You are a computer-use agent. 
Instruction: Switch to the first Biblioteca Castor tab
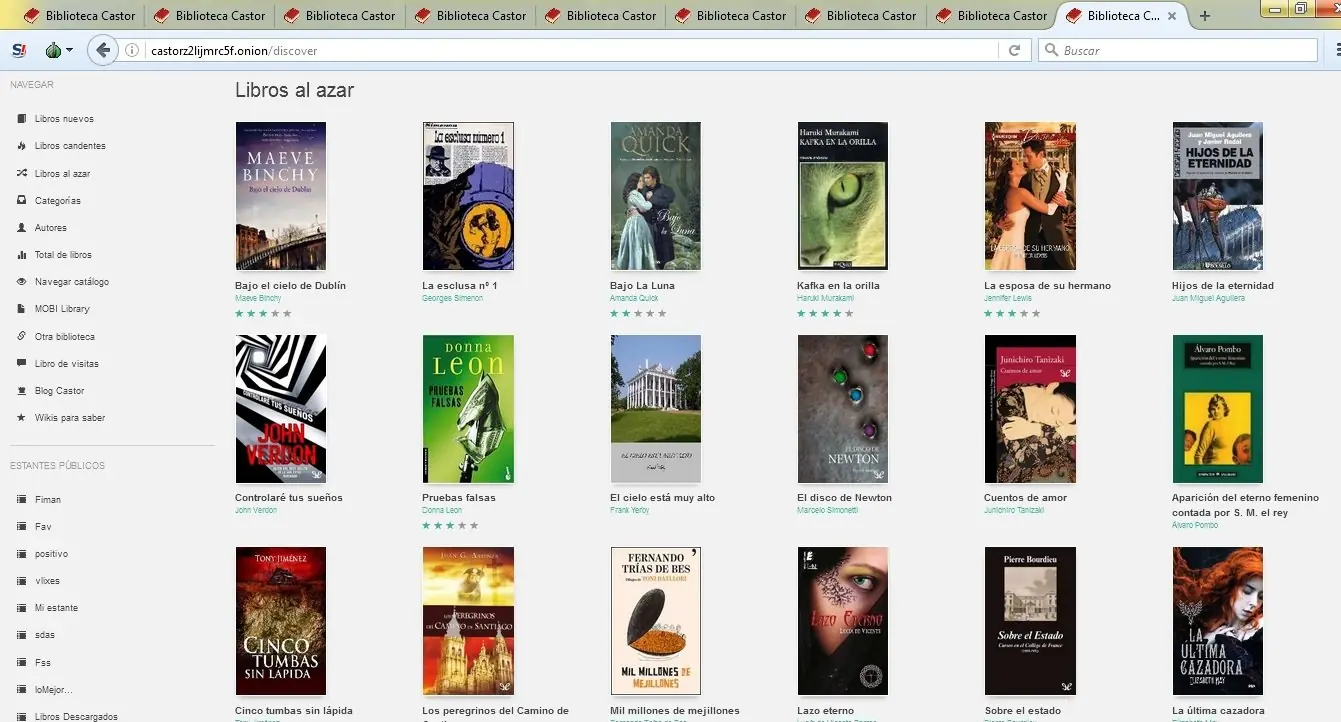tap(79, 16)
